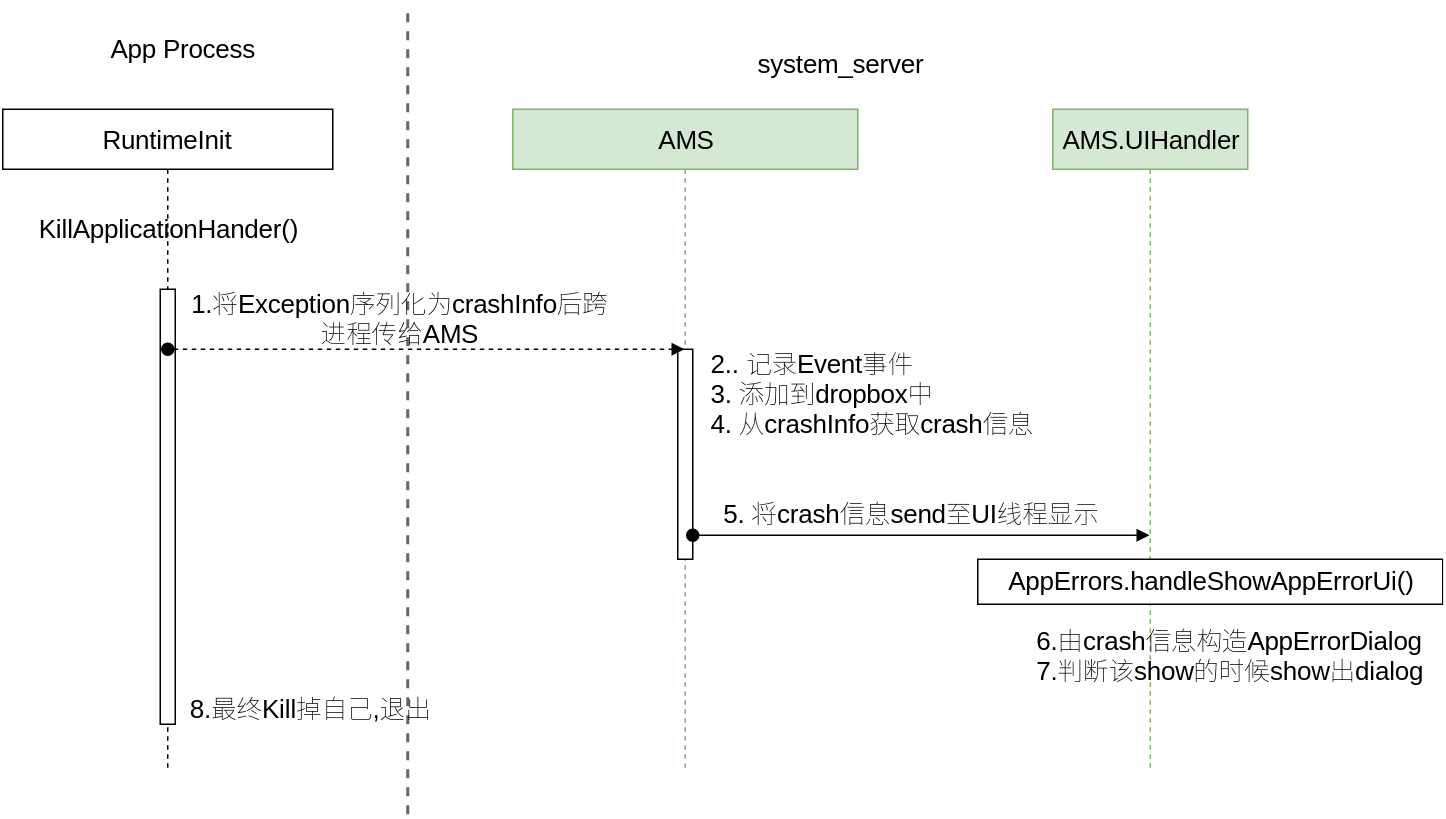Click the RuntimeInit lifeline box
Screen dimensions: 1446x819
coord(167,140)
